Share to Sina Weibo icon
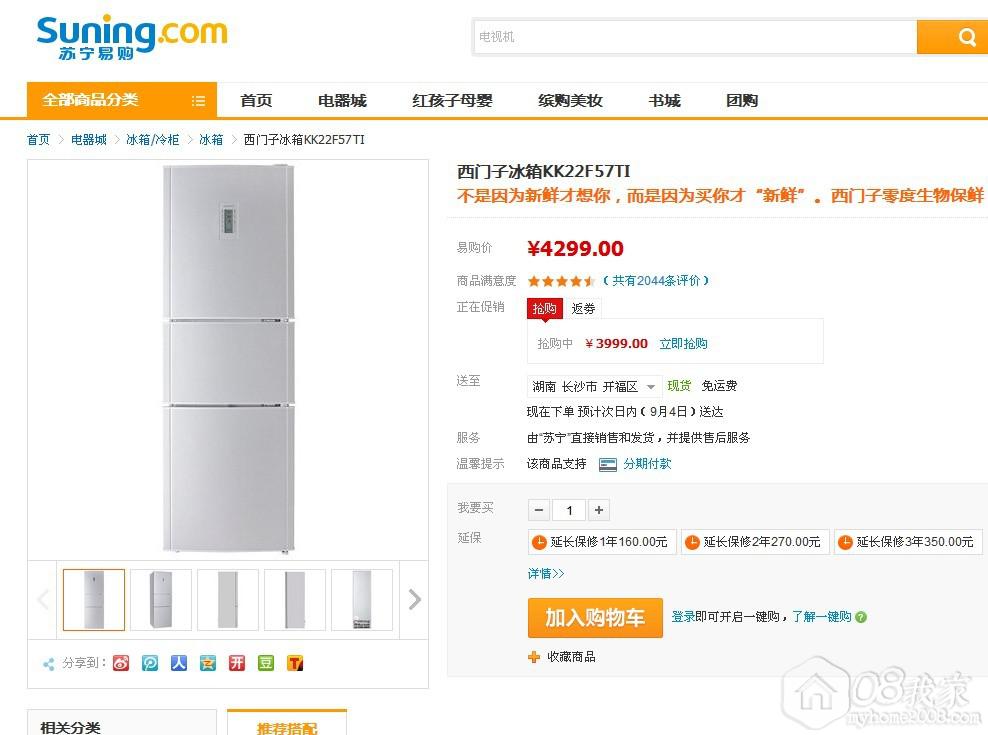988x735 pixels. (x=121, y=662)
